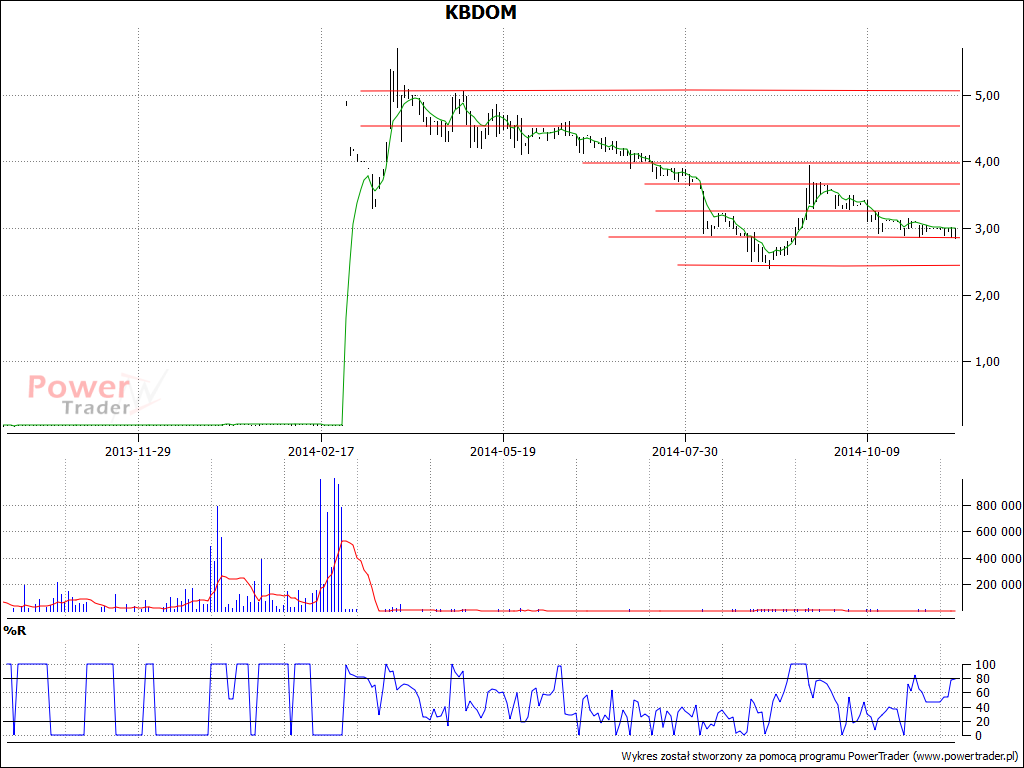Image resolution: width=1024 pixels, height=768 pixels.
Task: Click the 100 level on %R axis
Action: point(985,665)
